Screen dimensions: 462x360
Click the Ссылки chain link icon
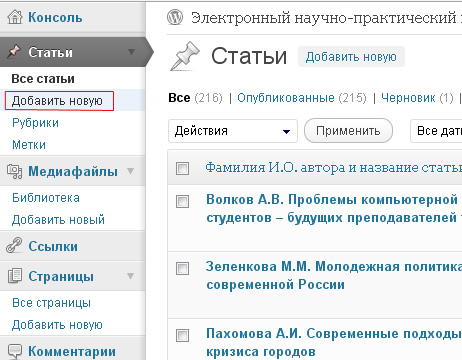coord(14,246)
